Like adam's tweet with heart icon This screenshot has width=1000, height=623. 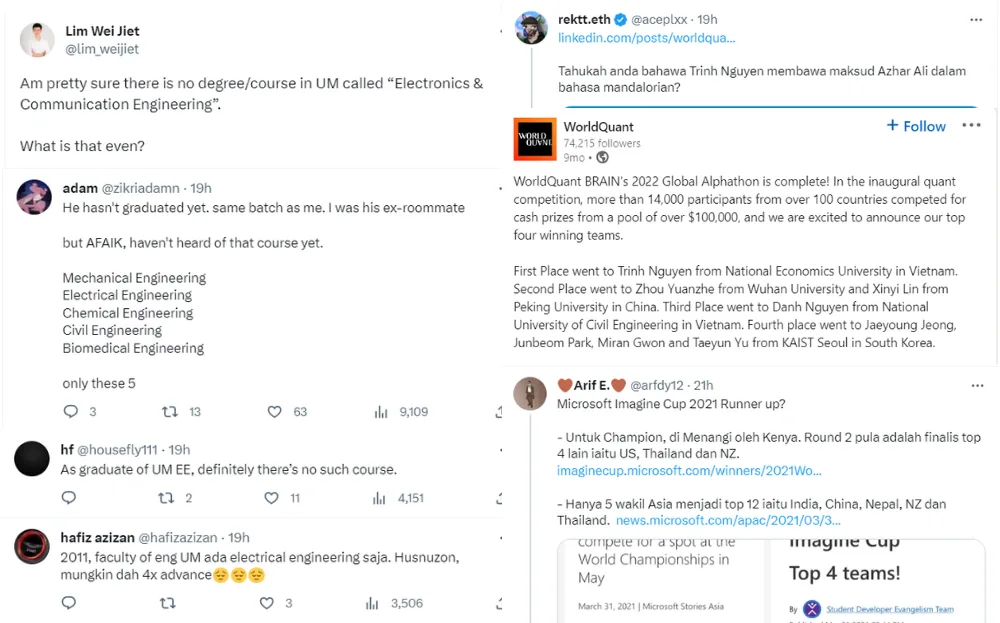(275, 411)
